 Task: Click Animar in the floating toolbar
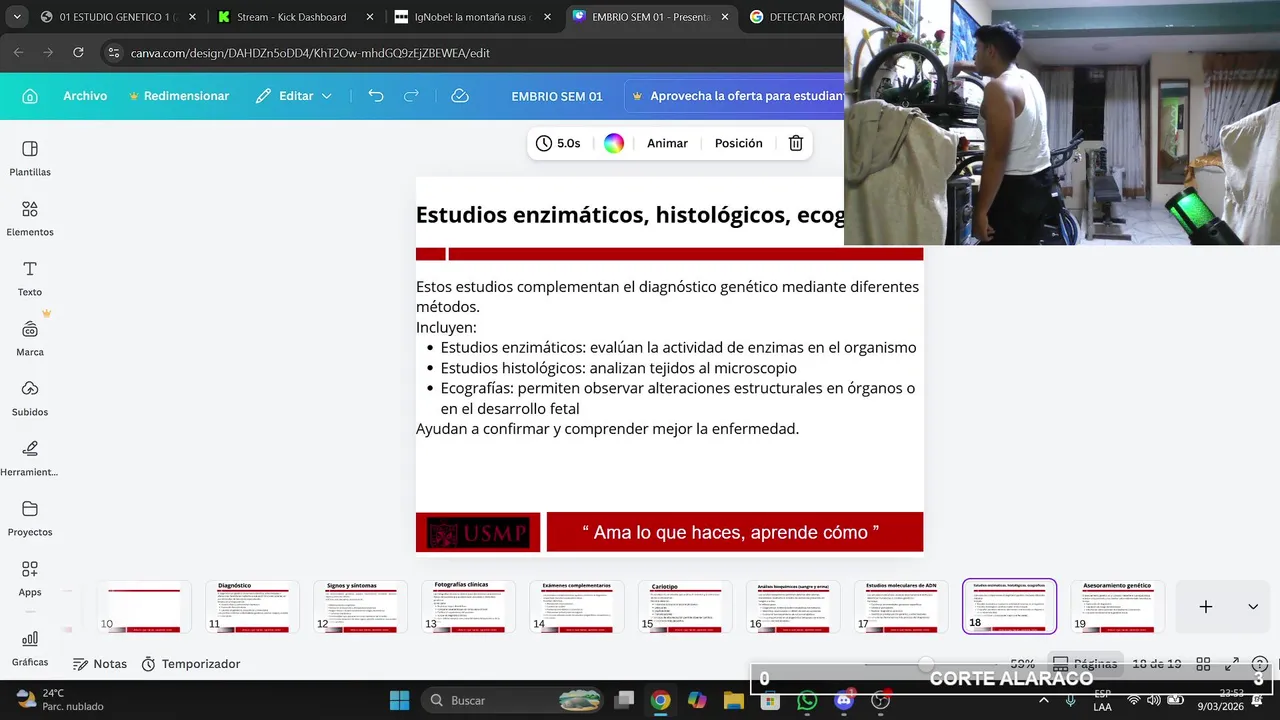pyautogui.click(x=667, y=143)
